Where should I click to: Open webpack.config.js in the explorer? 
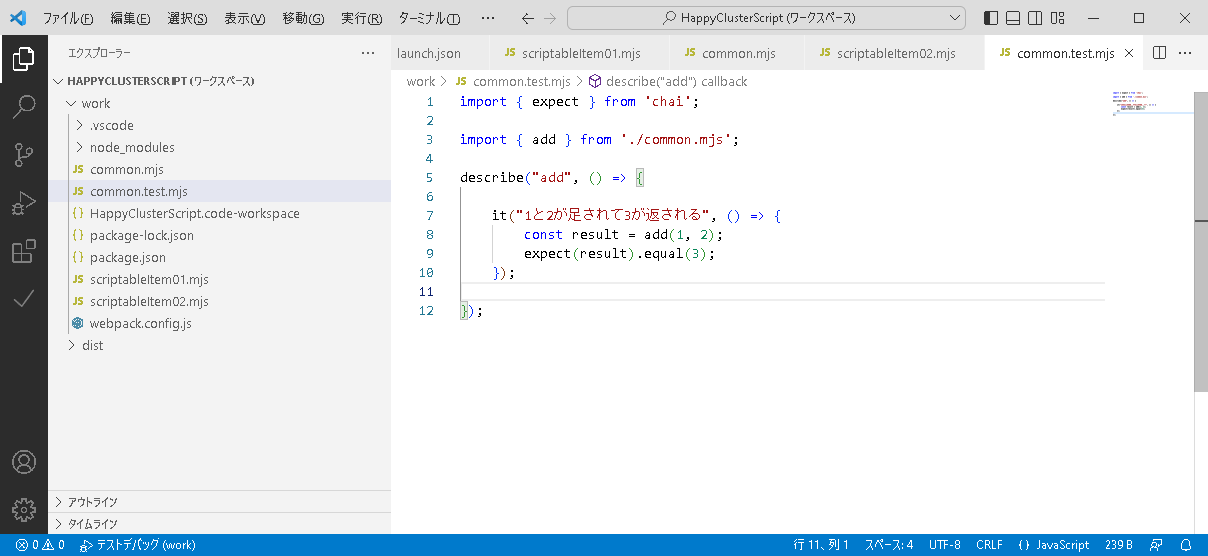[x=219, y=323]
